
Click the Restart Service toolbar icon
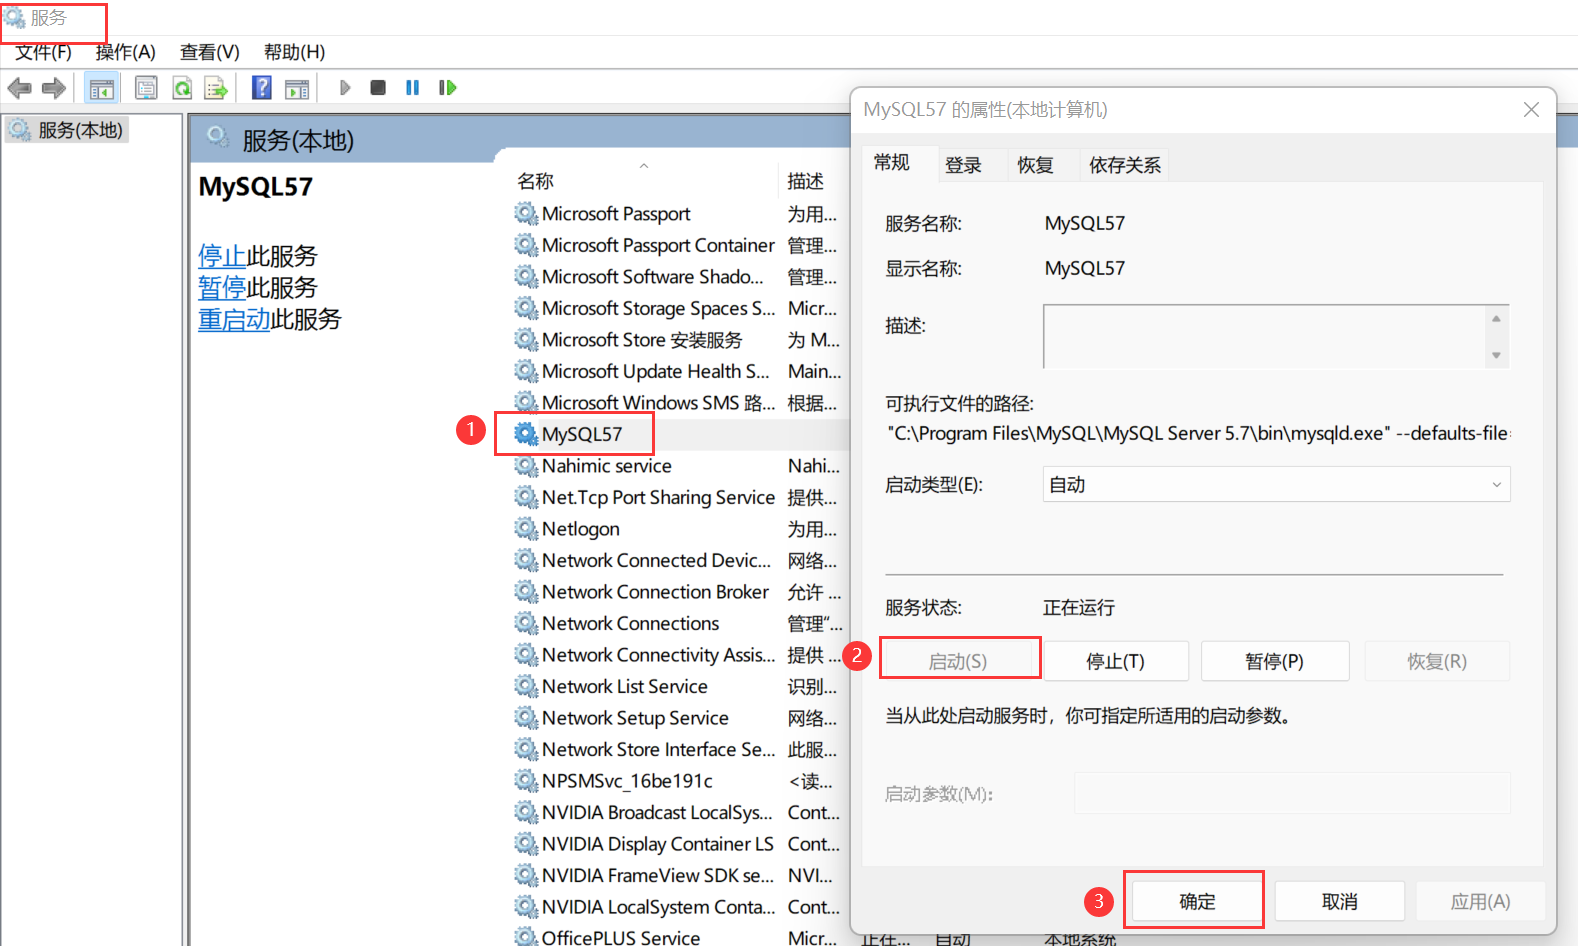[447, 88]
